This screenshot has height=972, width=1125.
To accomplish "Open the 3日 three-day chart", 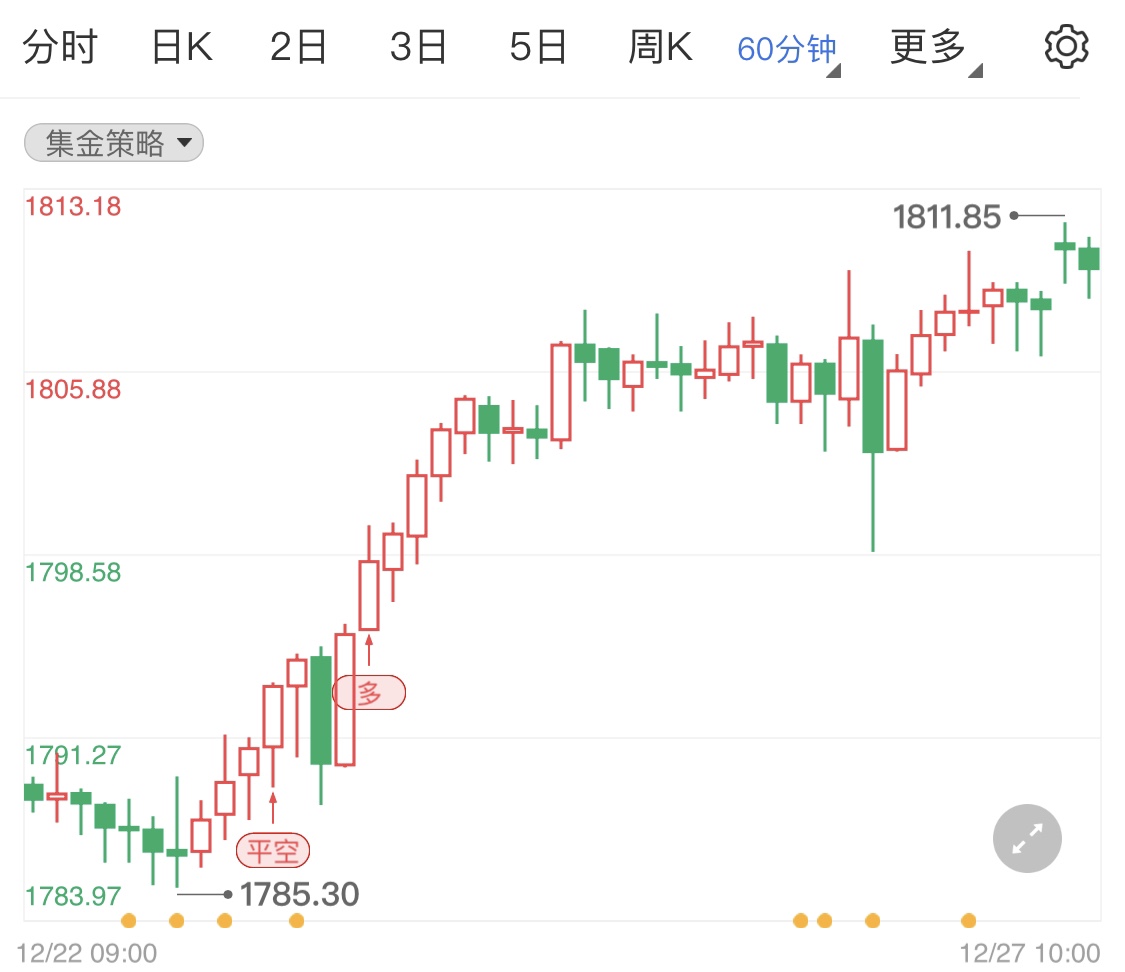I will (x=417, y=45).
